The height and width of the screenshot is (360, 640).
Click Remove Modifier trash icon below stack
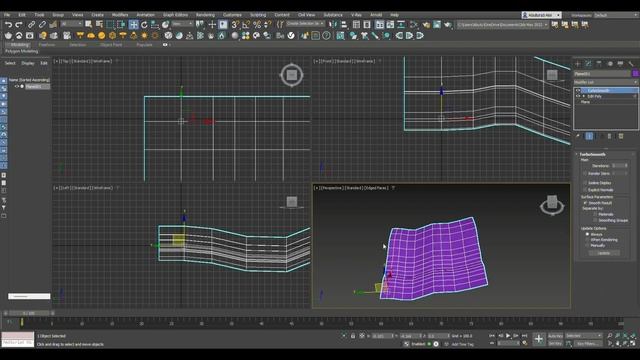609,136
